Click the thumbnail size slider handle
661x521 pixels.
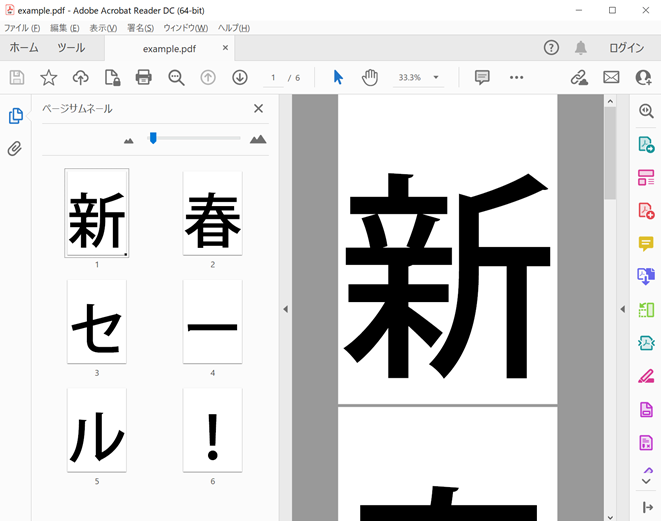pyautogui.click(x=153, y=138)
